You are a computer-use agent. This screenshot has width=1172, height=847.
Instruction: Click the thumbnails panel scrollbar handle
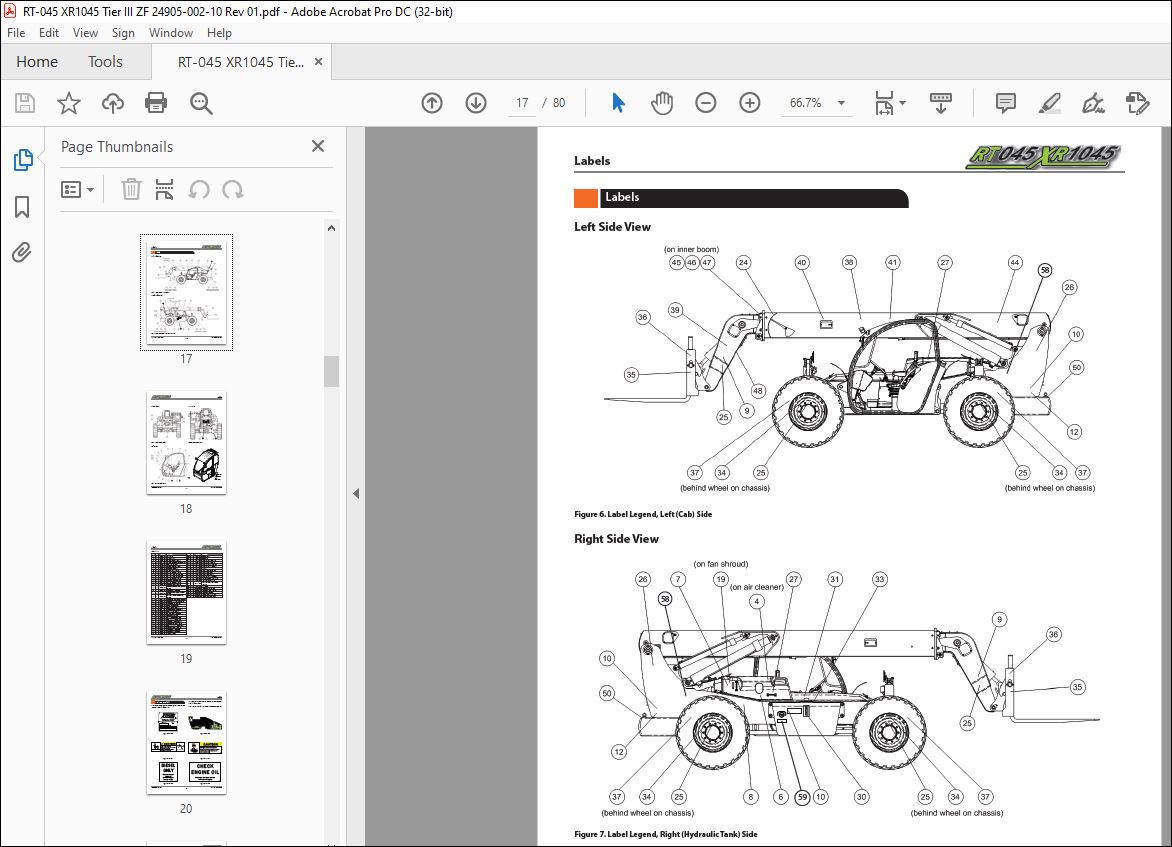(x=331, y=371)
